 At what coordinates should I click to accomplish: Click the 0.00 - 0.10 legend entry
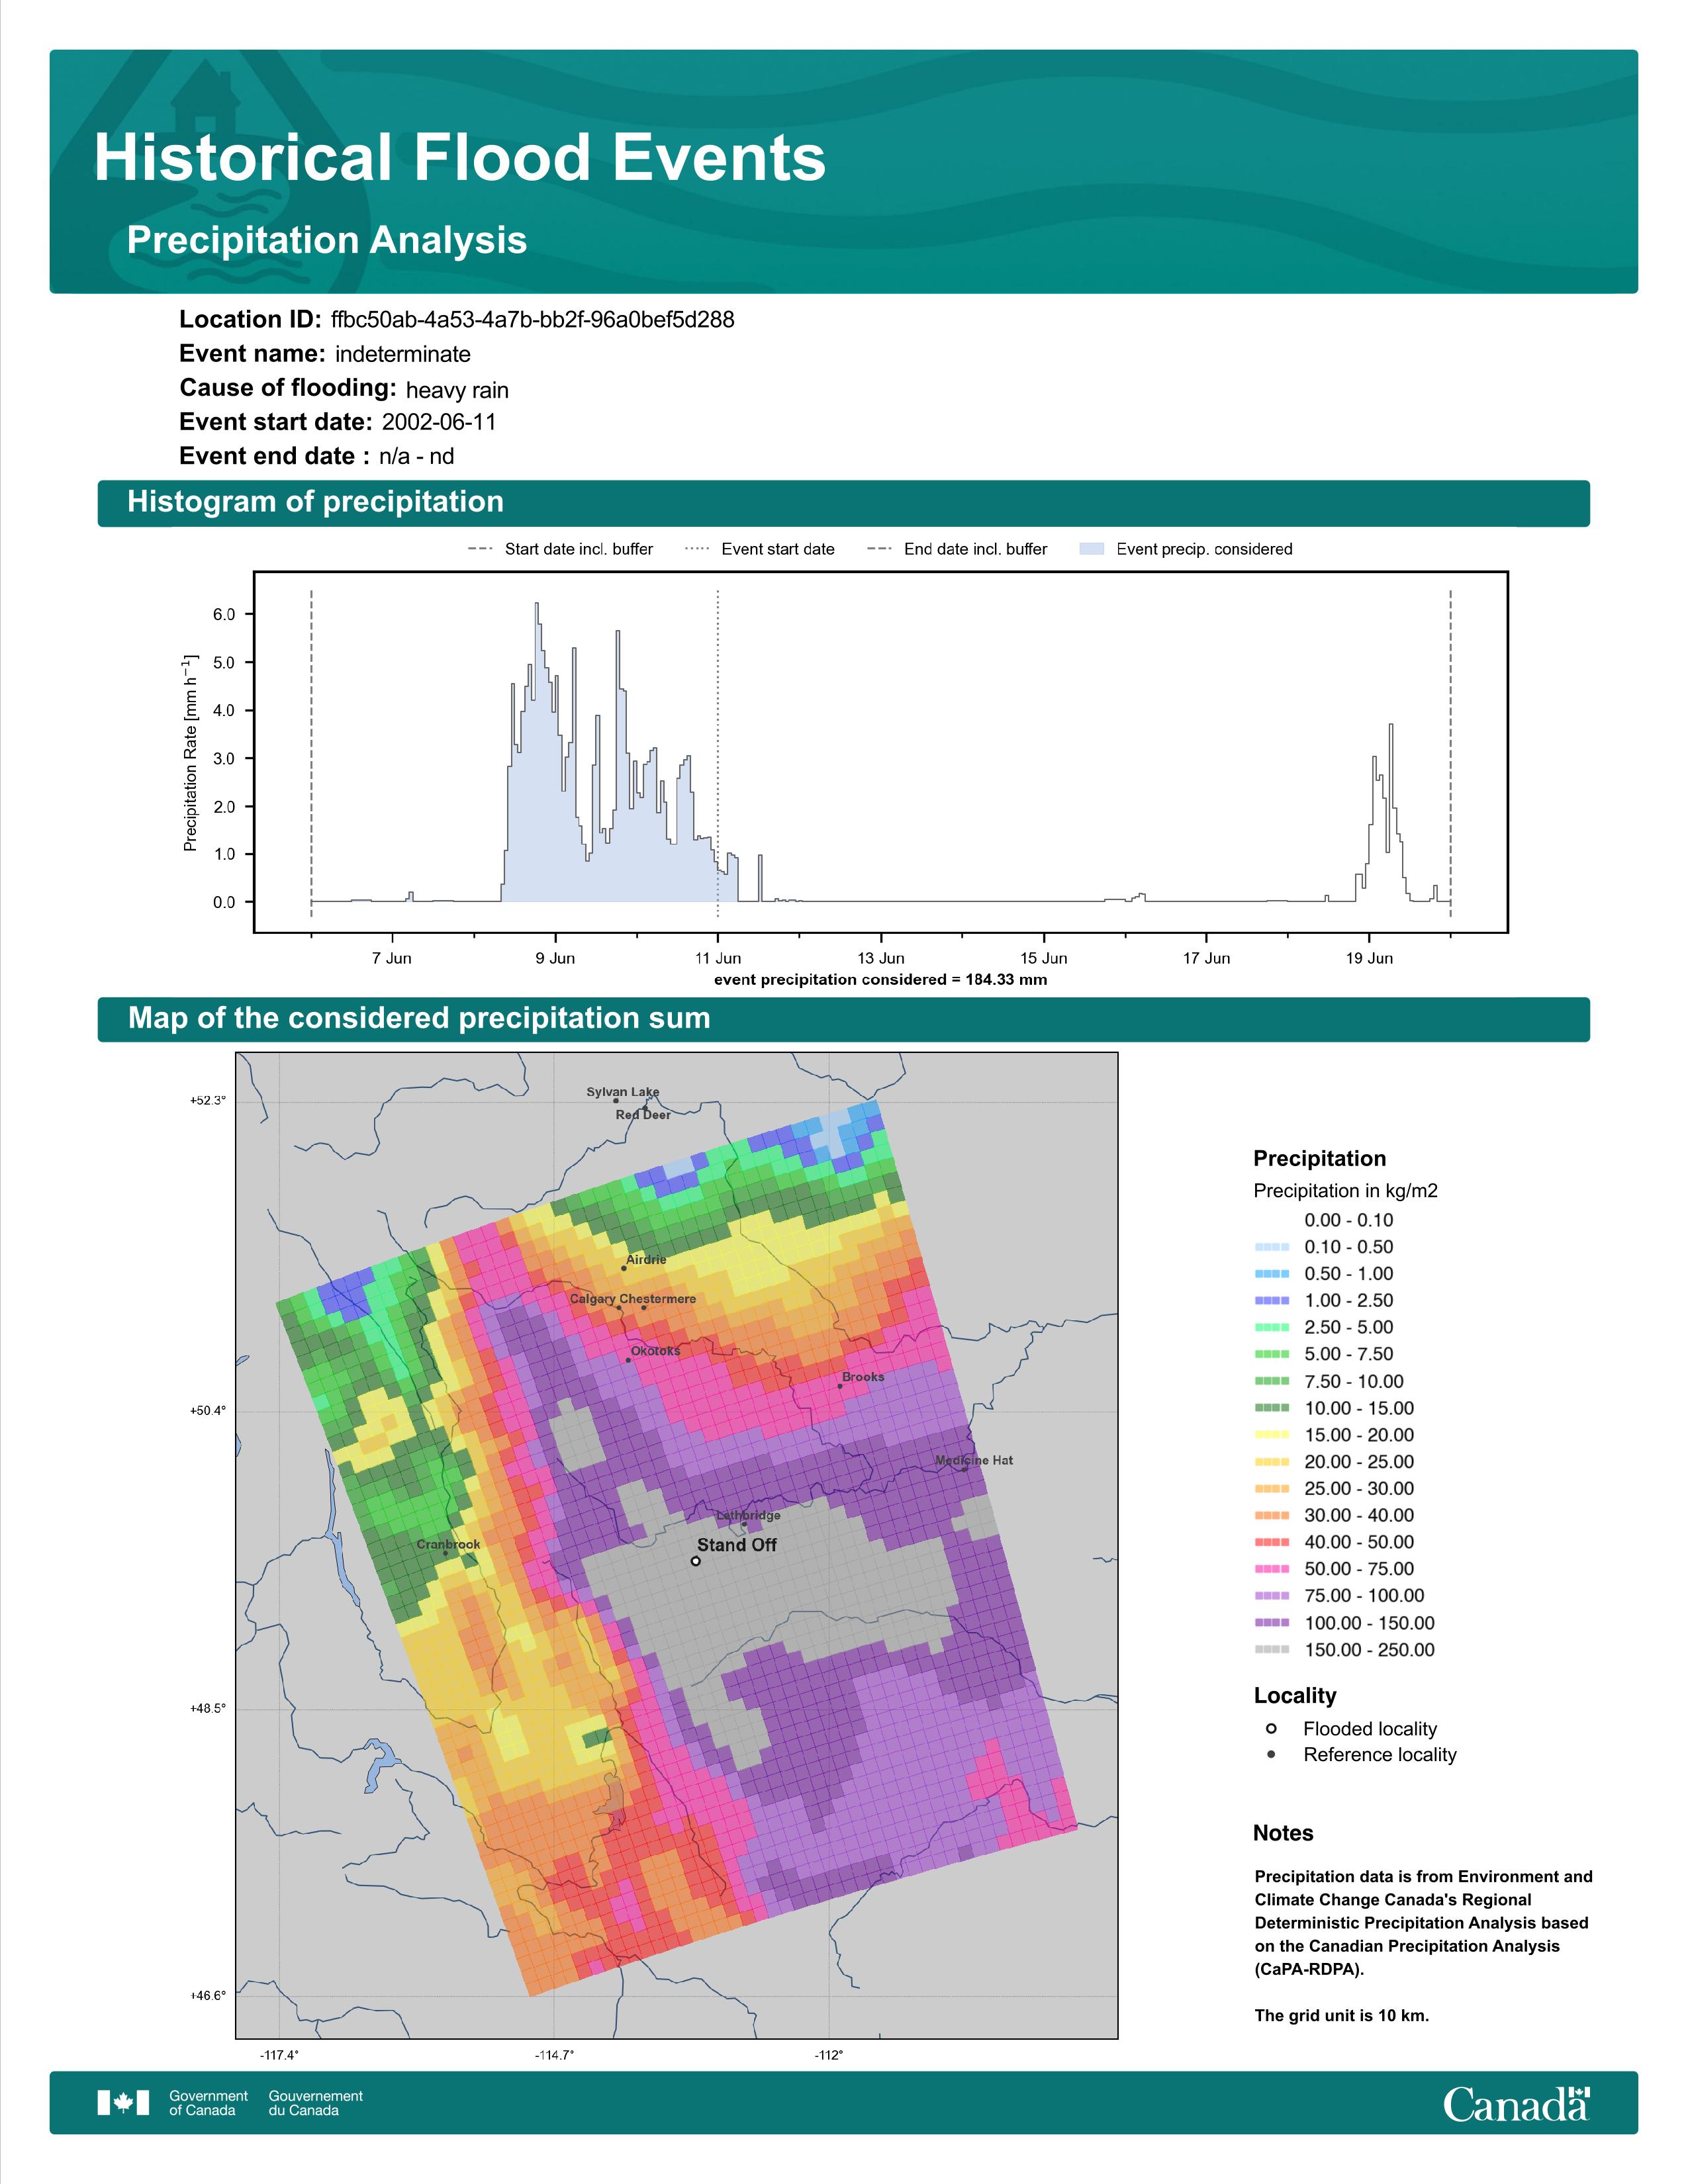point(1349,1220)
